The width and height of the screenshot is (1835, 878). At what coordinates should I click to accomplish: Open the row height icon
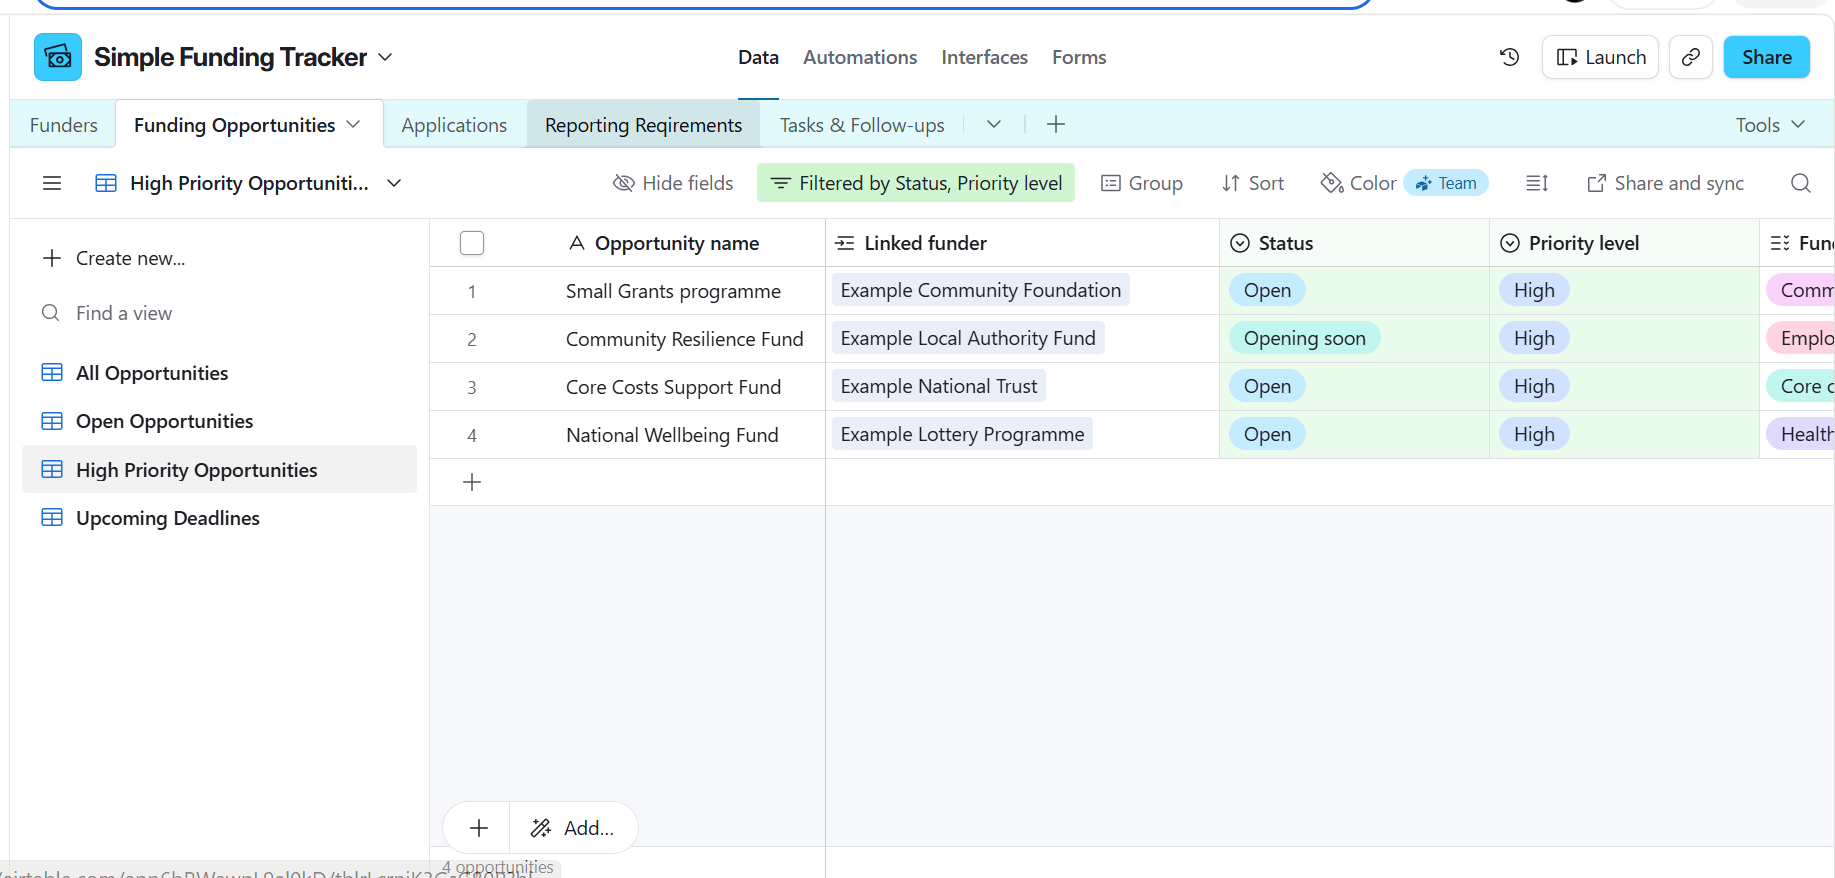tap(1537, 183)
